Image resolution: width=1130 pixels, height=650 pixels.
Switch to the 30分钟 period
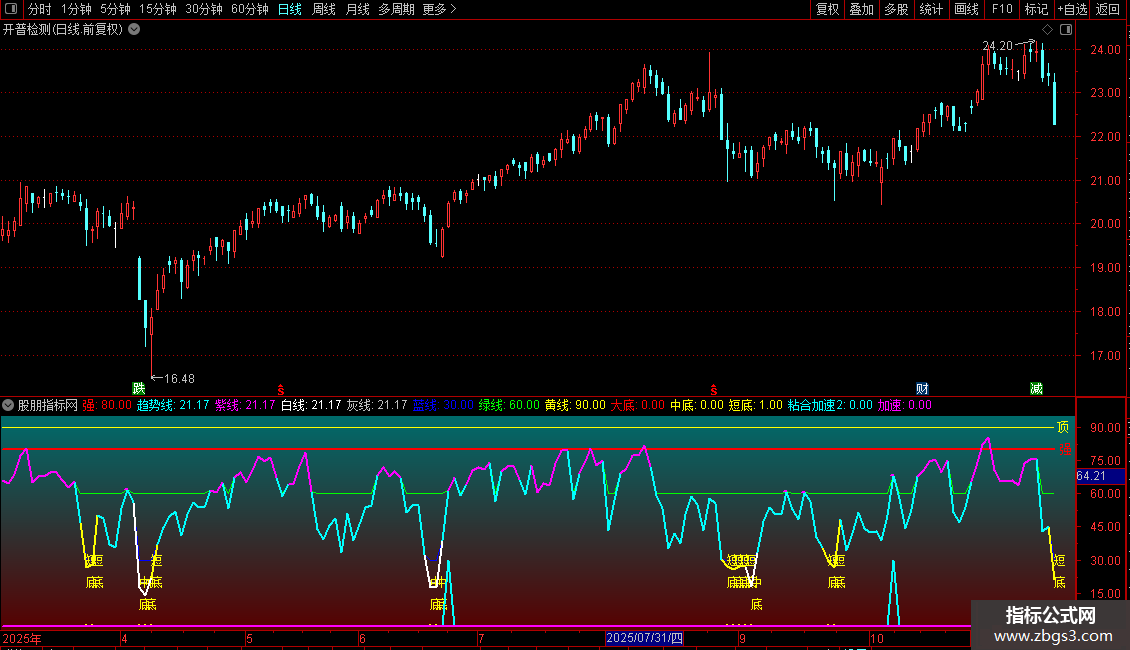(203, 9)
